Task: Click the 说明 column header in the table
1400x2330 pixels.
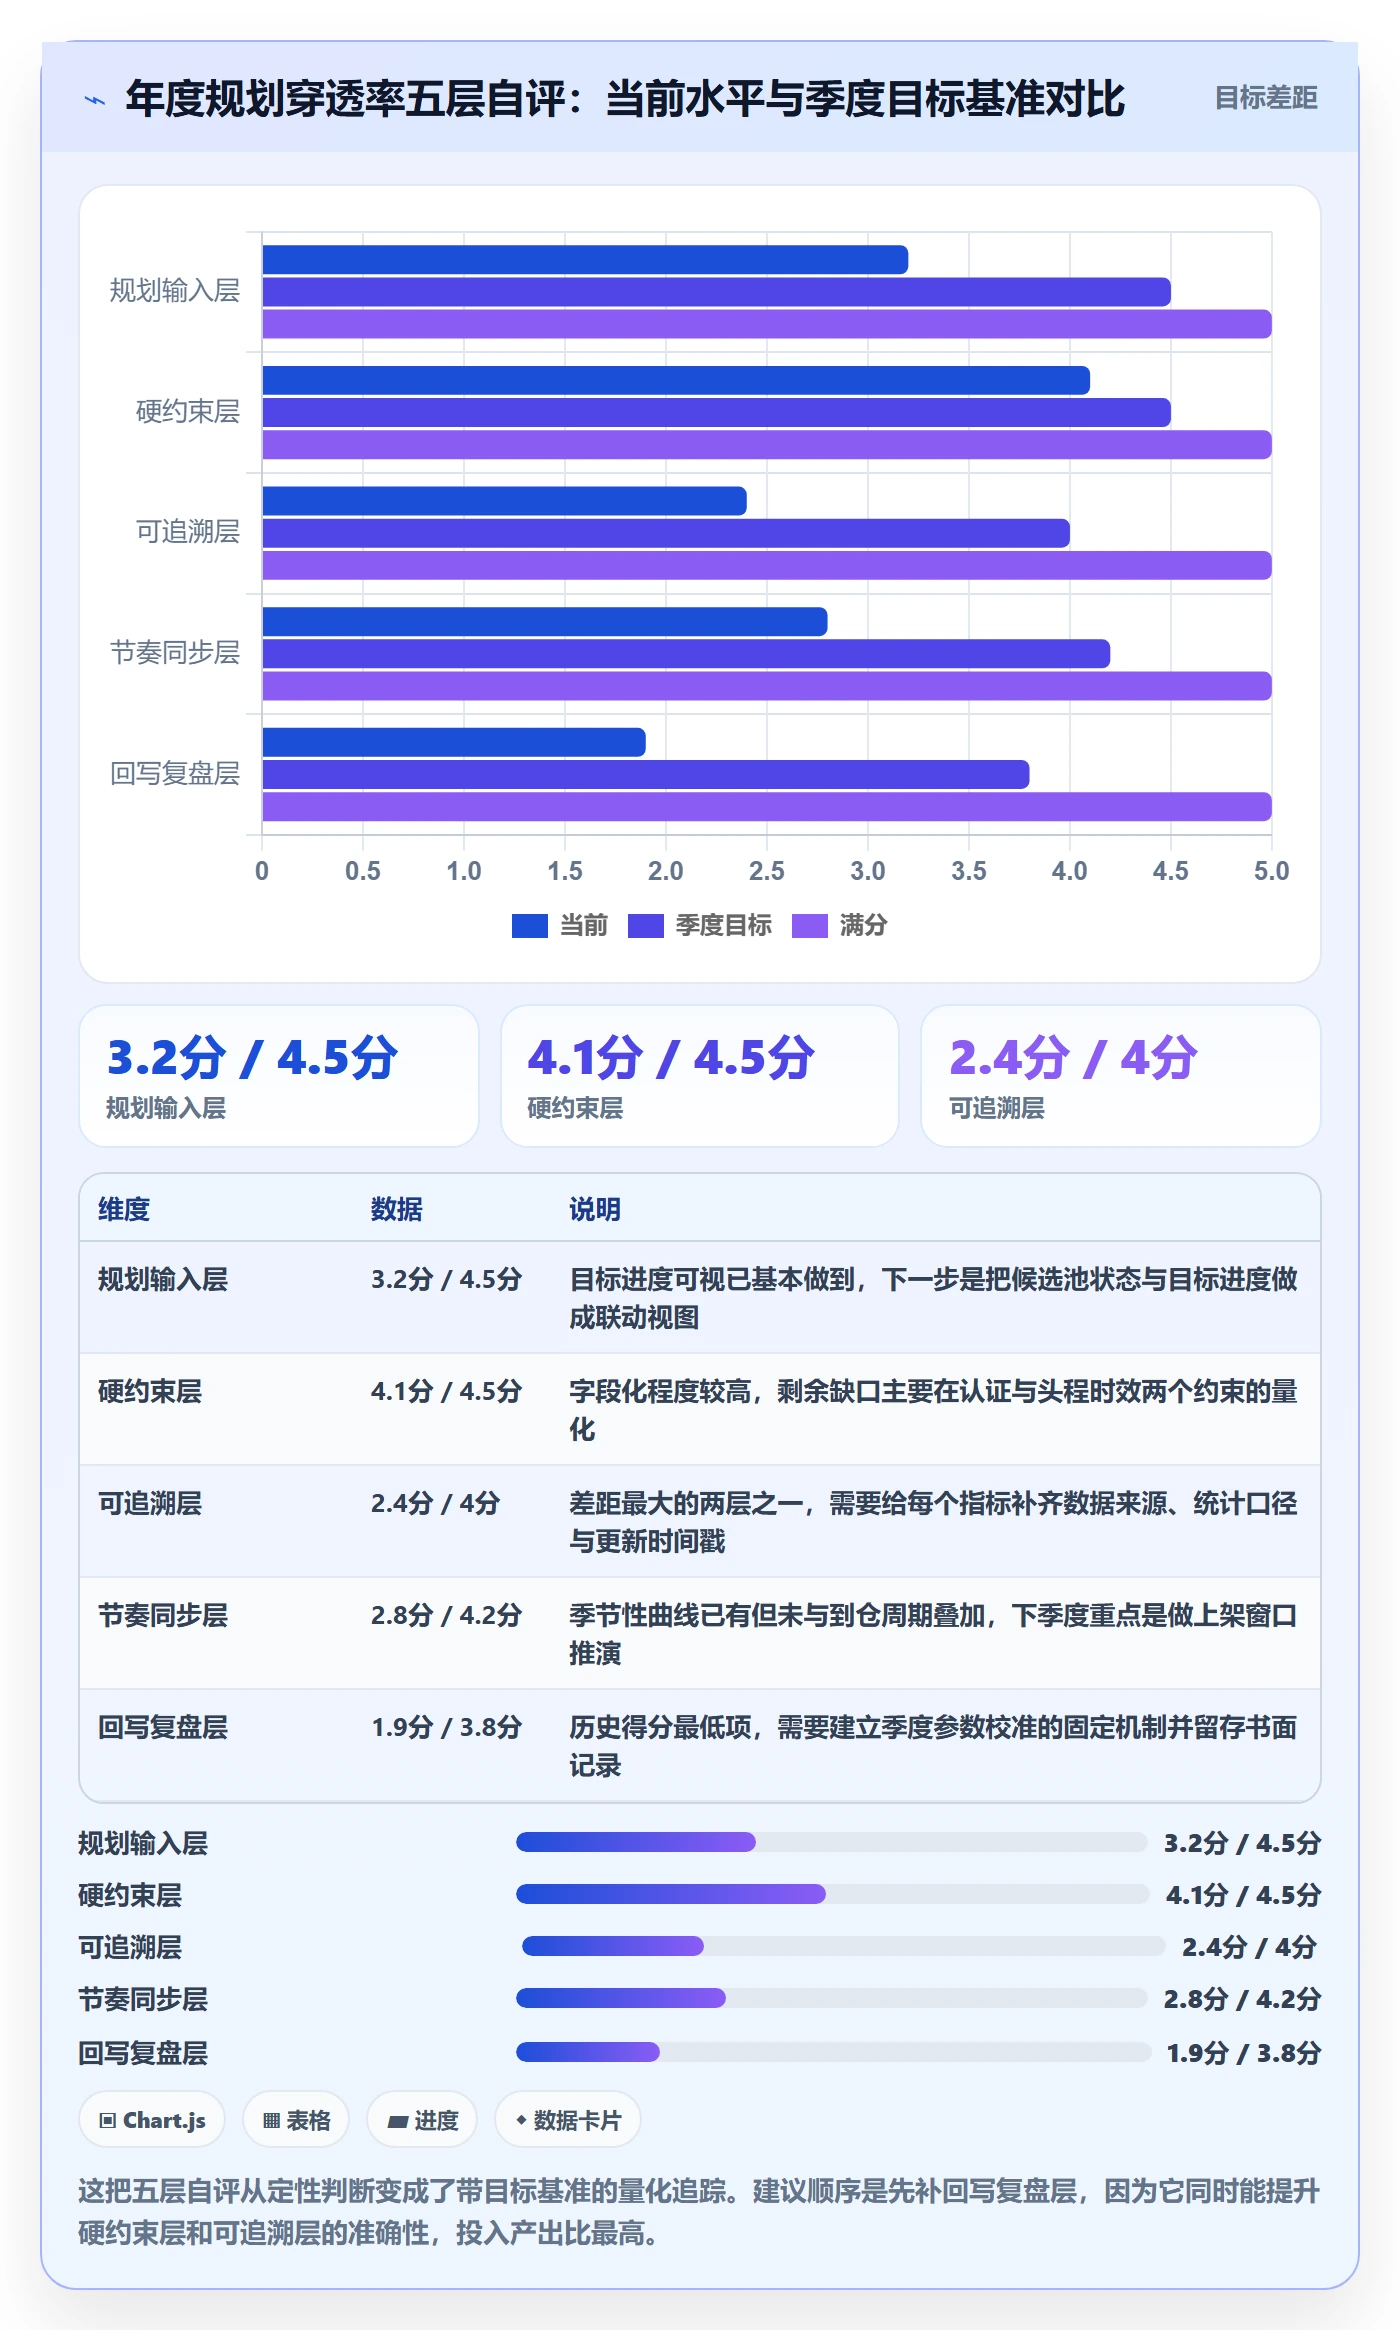Action: [x=595, y=1209]
